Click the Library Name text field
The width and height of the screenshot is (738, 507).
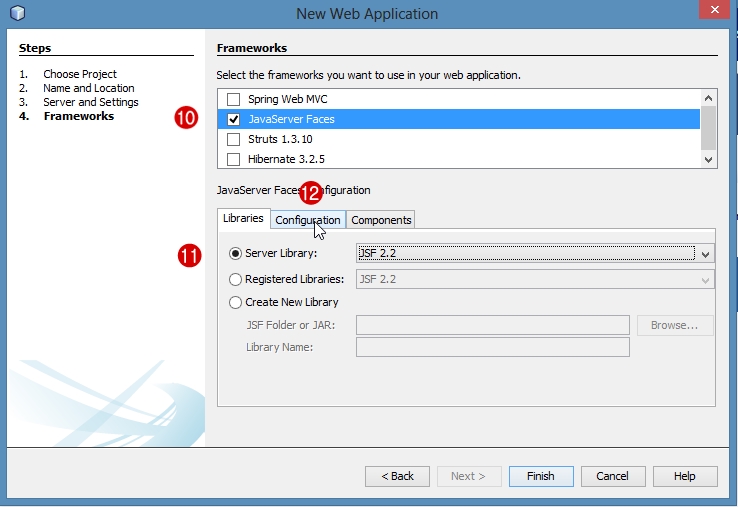[493, 347]
